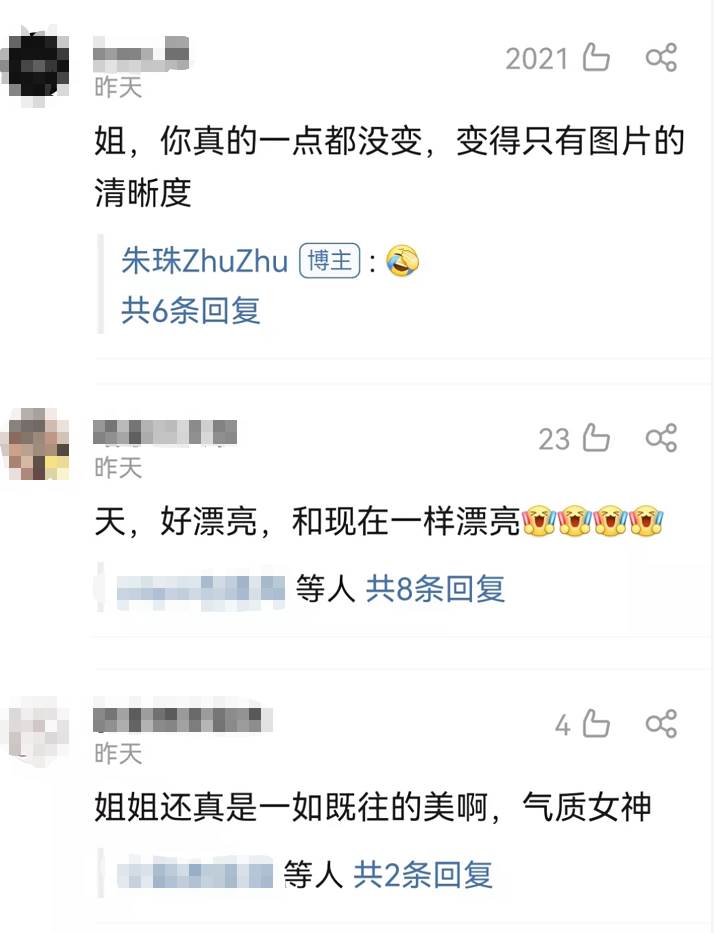
Task: Click the 博主 badge
Action: [330, 261]
